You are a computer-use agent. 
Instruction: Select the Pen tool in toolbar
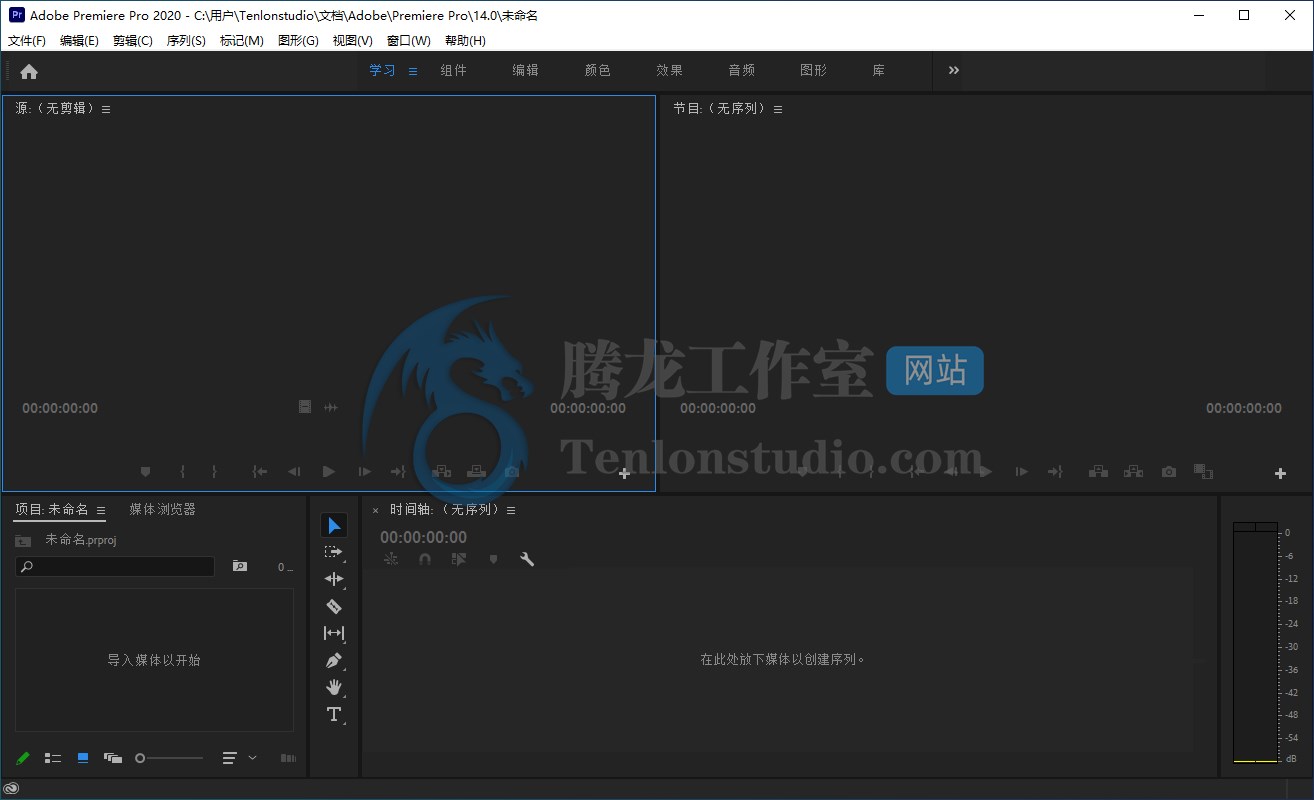(x=334, y=660)
